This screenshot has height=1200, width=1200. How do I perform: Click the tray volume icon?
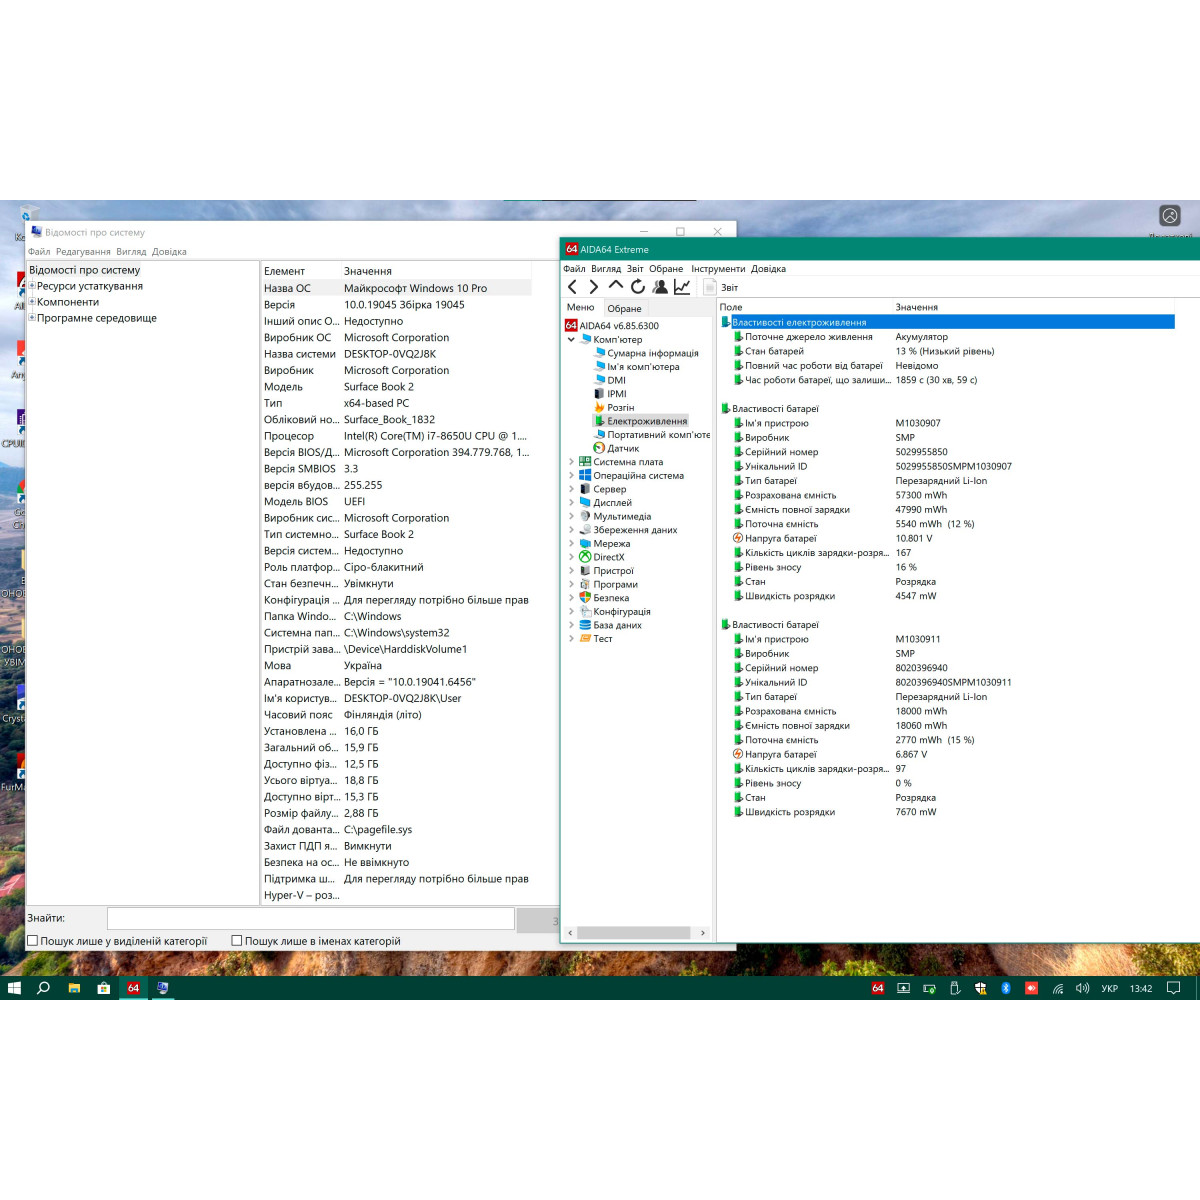click(x=1082, y=988)
